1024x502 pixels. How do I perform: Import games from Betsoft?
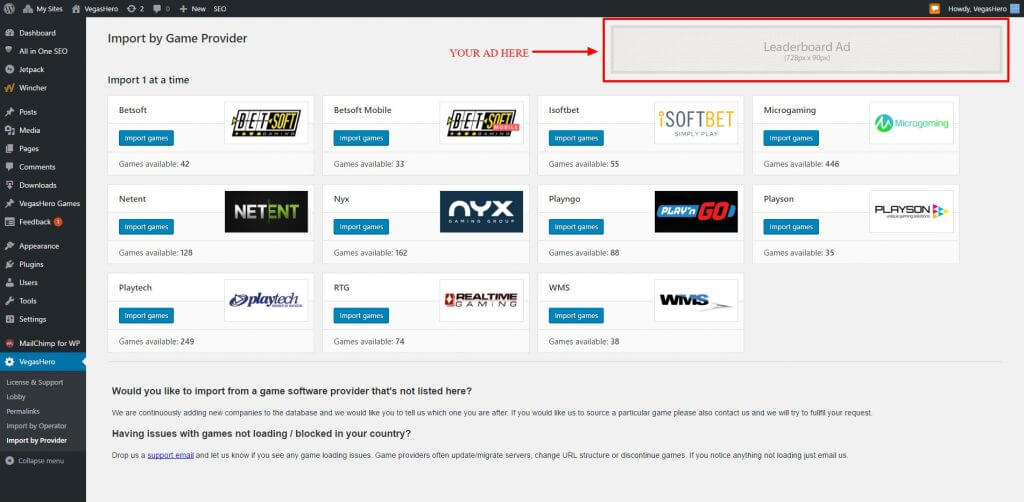tap(146, 138)
